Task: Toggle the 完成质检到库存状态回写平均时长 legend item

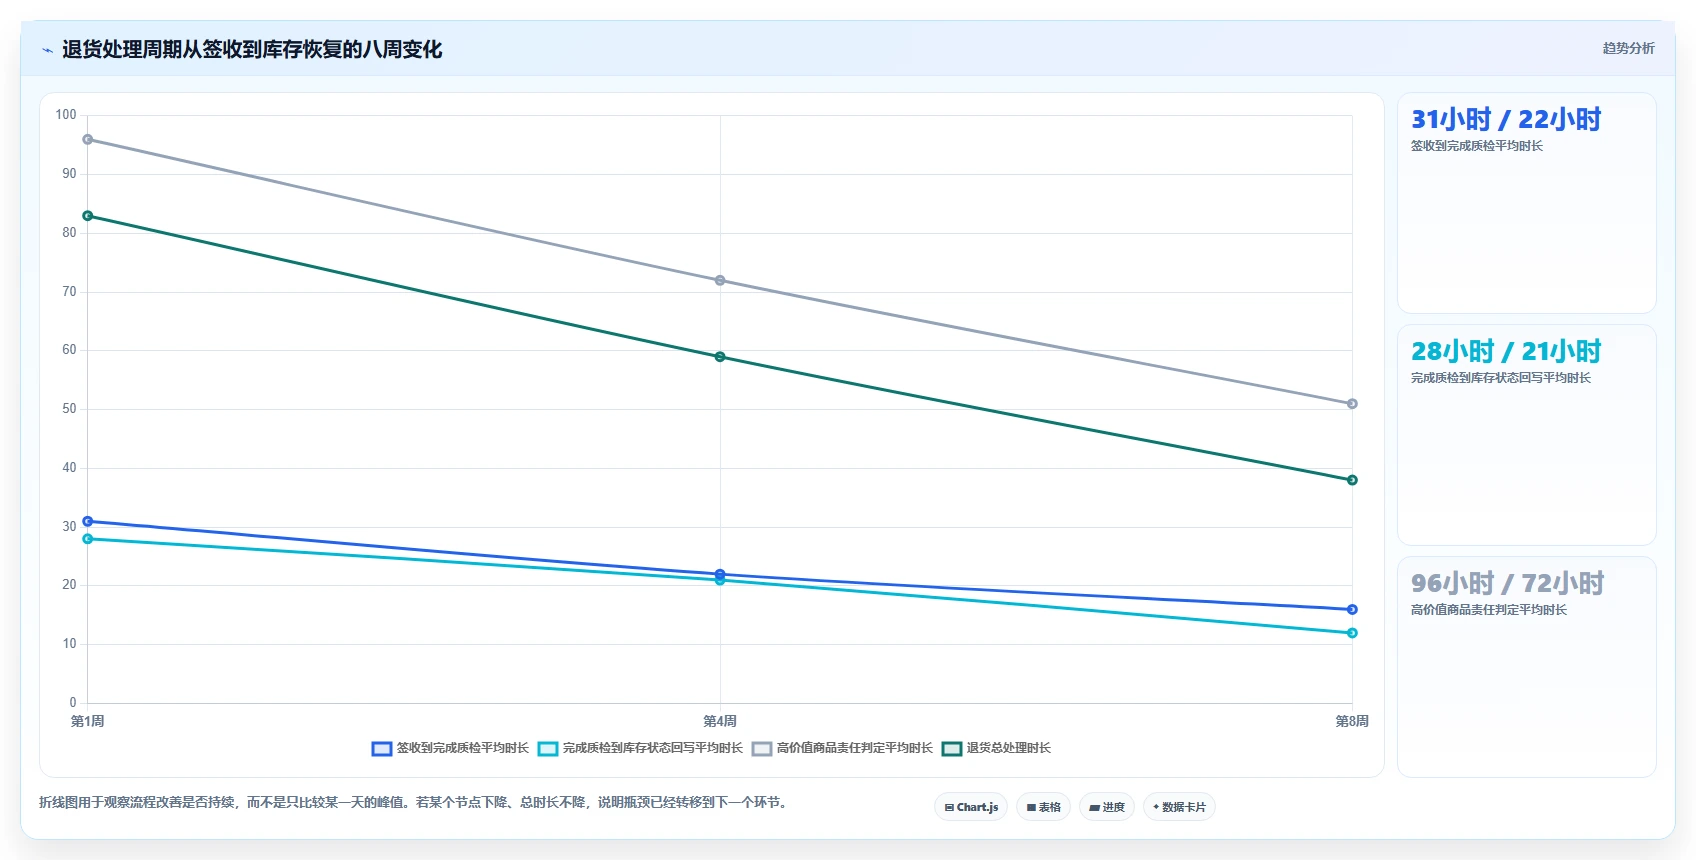Action: [x=640, y=748]
